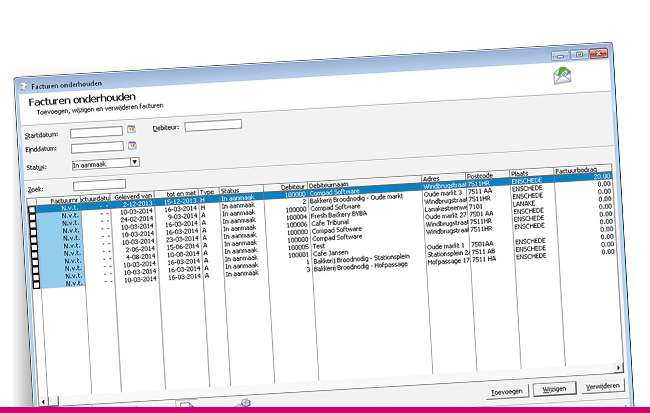Click the 'Hofpassage 17' address cell
This screenshot has width=650, height=413.
pyautogui.click(x=448, y=261)
